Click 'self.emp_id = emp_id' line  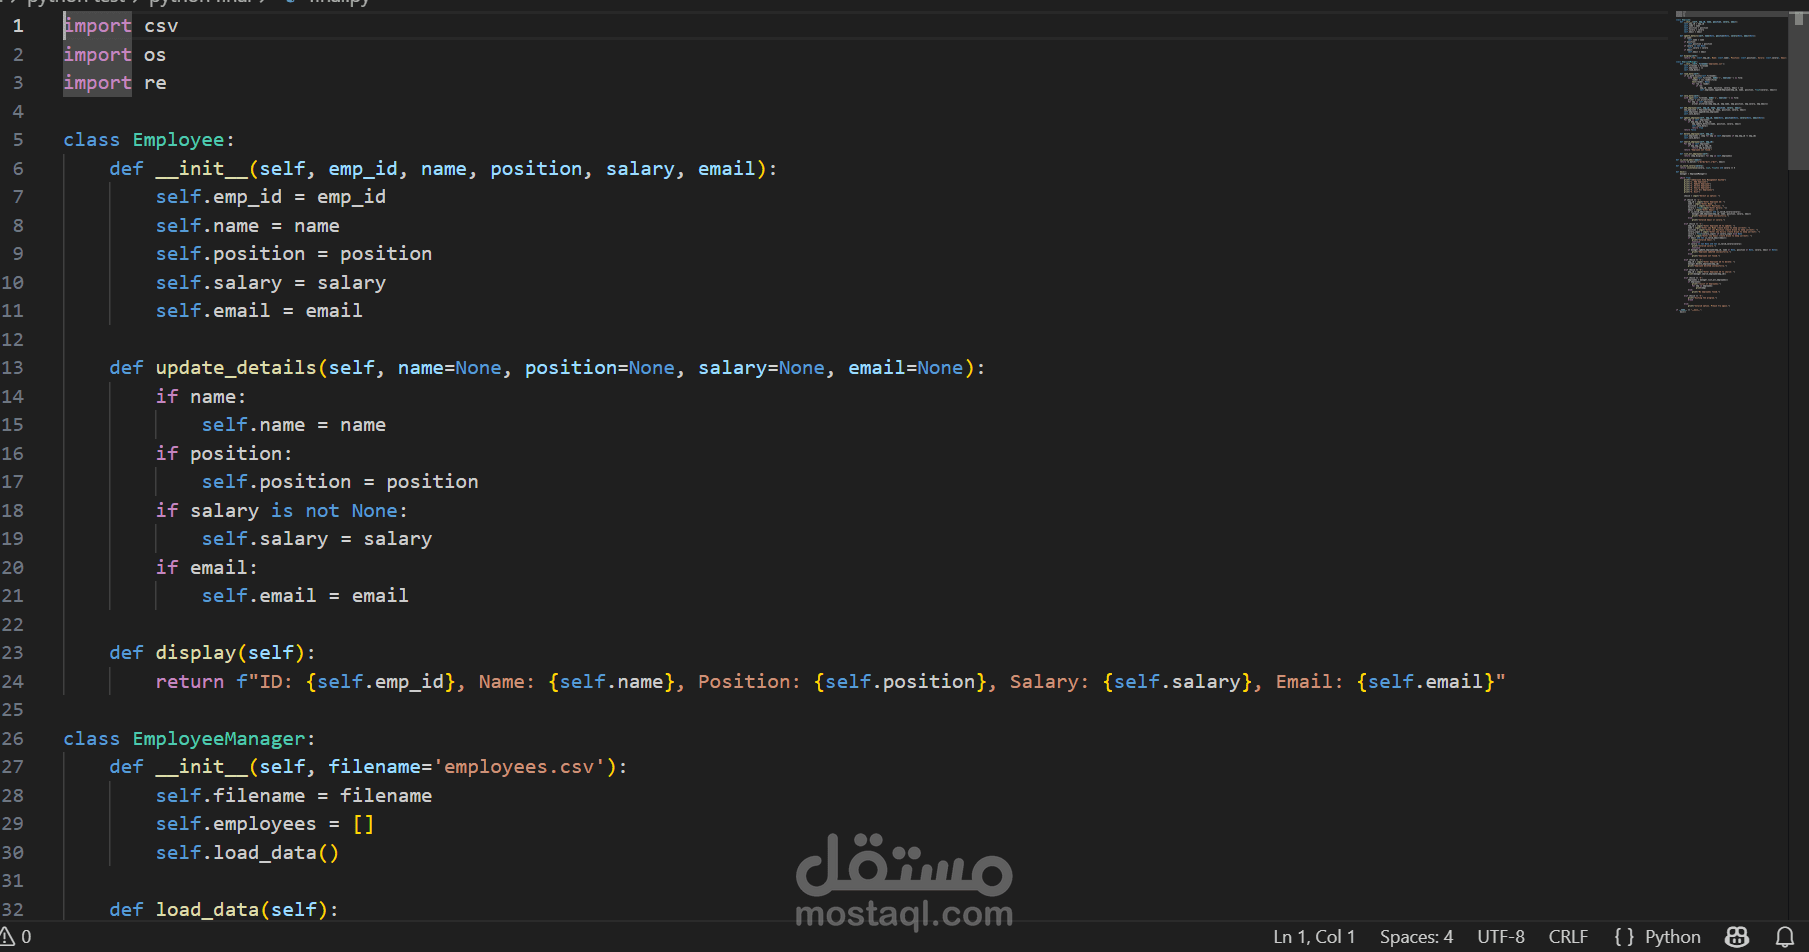(271, 197)
